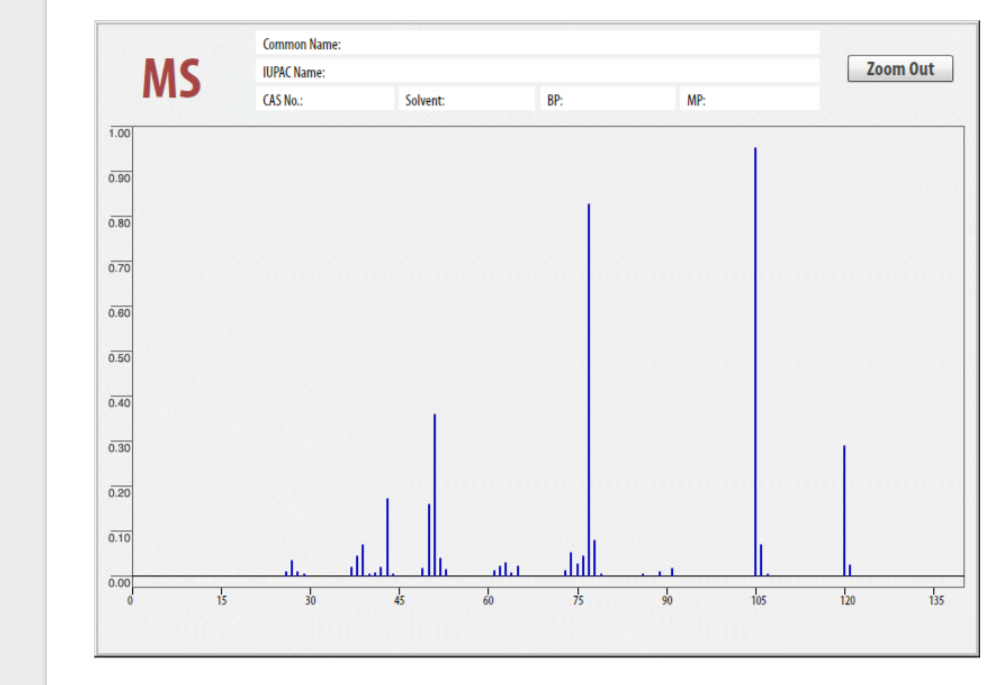Select the 135 tick on the m/z axis
The height and width of the screenshot is (685, 994).
point(937,601)
